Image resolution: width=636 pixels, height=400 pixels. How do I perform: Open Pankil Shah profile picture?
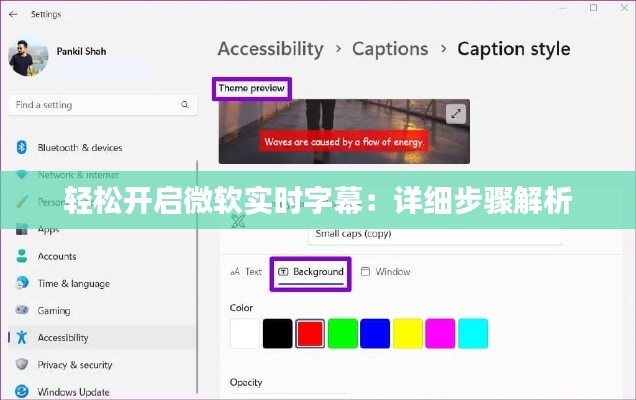coord(28,57)
